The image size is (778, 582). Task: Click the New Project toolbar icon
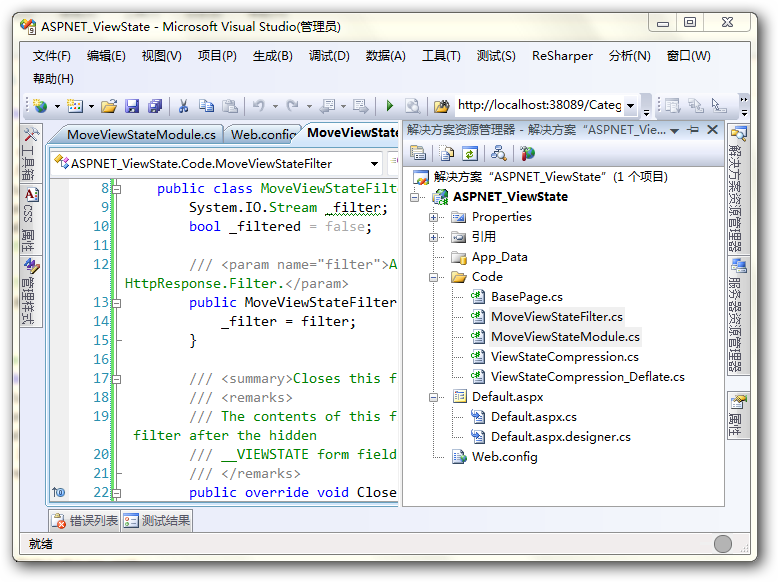click(x=40, y=106)
